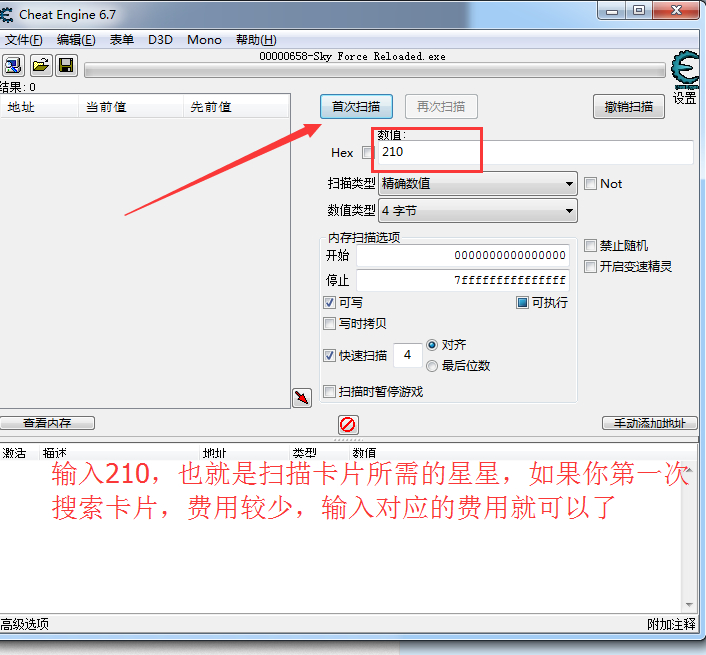Click 附加注释 in status bar
Viewport: 706px width, 655px height.
point(671,624)
